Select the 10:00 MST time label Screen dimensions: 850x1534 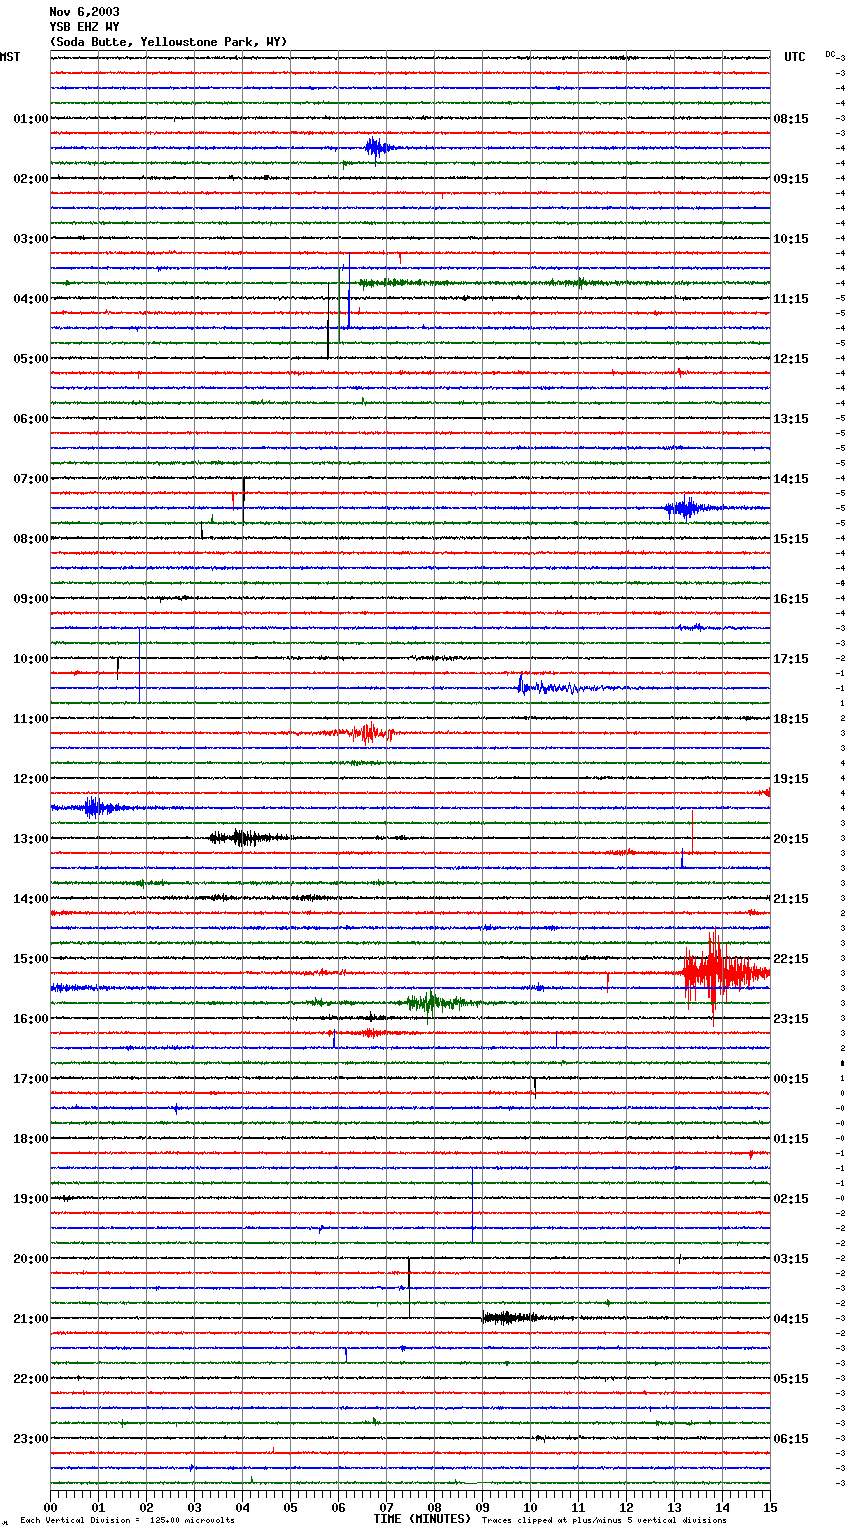pos(31,659)
